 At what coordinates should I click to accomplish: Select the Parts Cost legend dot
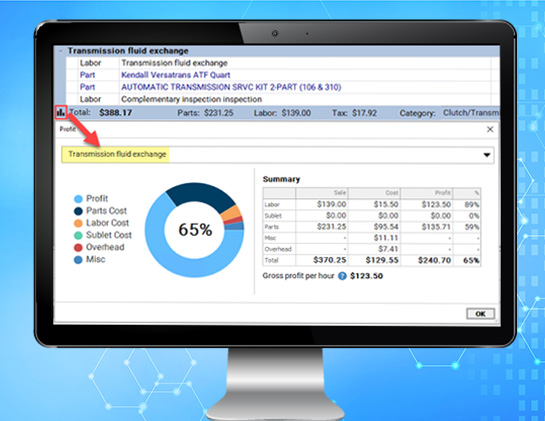78,211
